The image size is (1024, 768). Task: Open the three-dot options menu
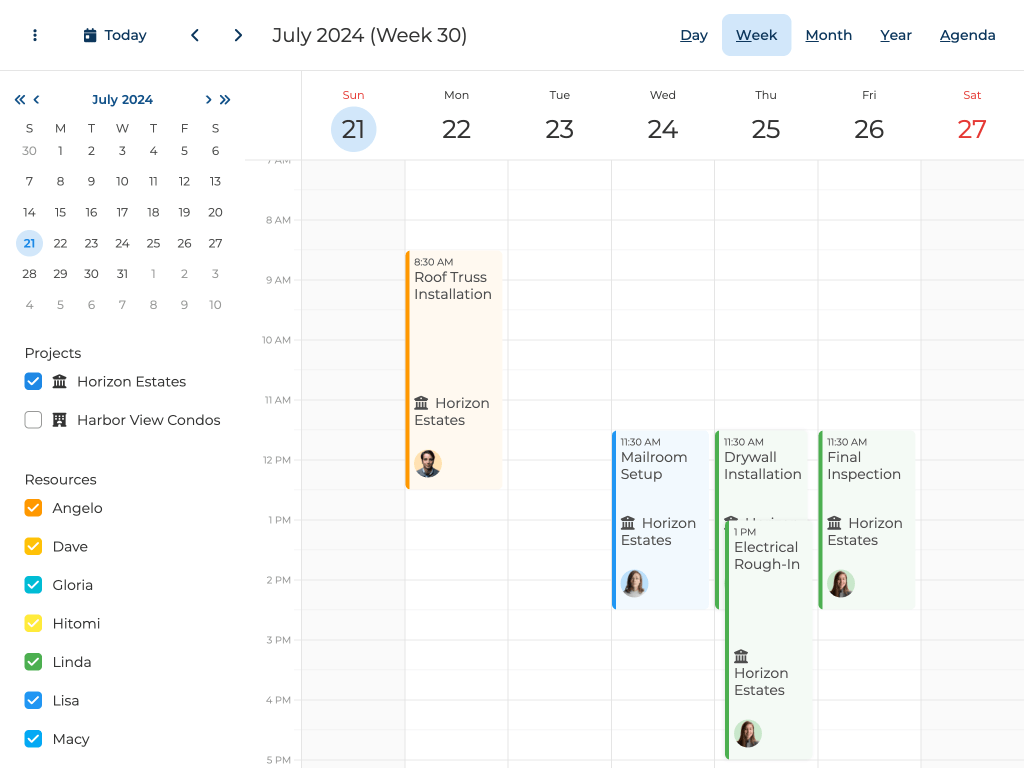click(x=35, y=35)
